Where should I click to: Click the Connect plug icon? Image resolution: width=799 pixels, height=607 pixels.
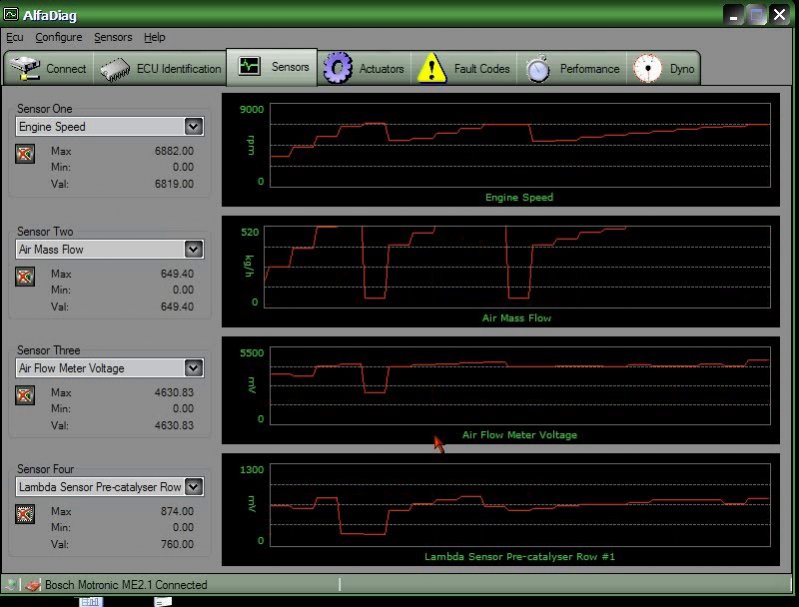click(x=25, y=68)
